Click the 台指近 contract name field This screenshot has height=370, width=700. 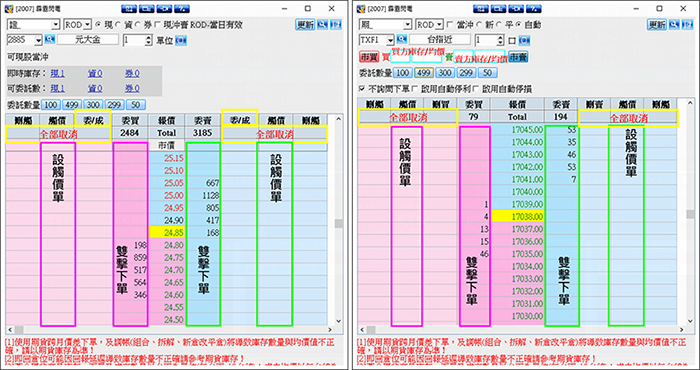tap(440, 40)
